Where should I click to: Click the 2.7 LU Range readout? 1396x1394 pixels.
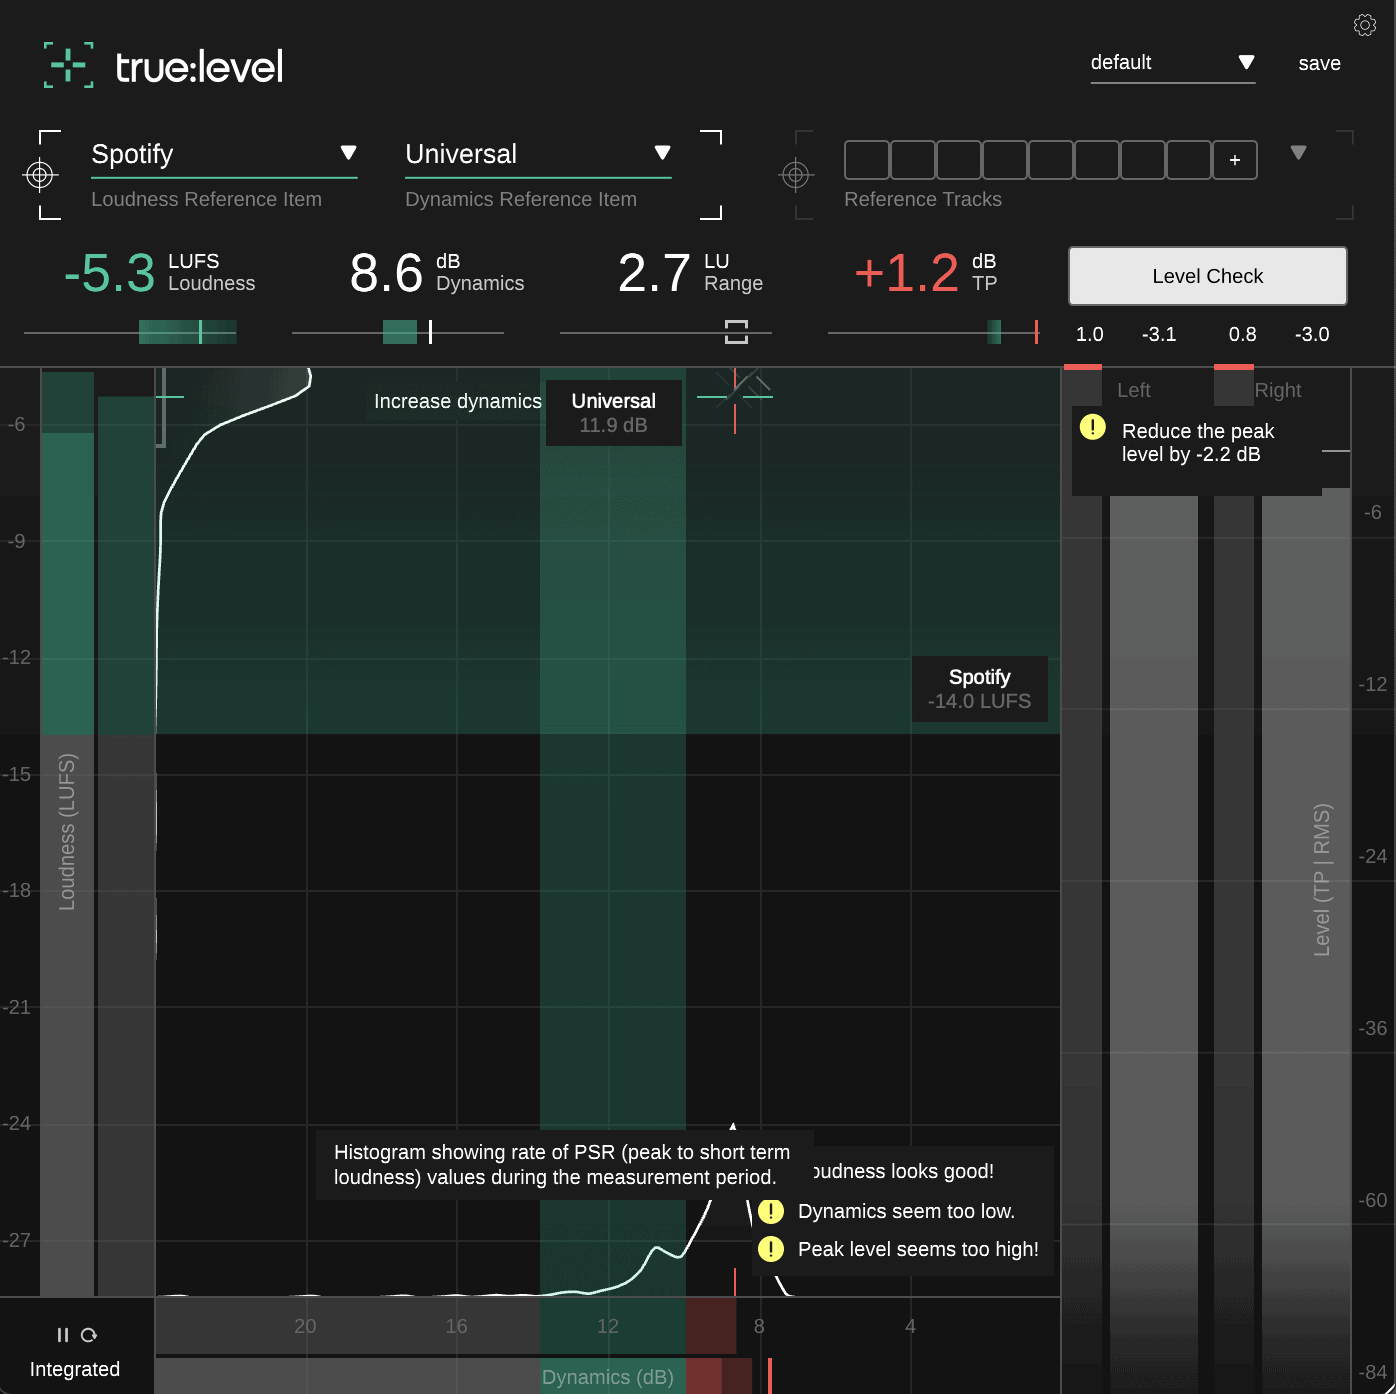tap(690, 273)
